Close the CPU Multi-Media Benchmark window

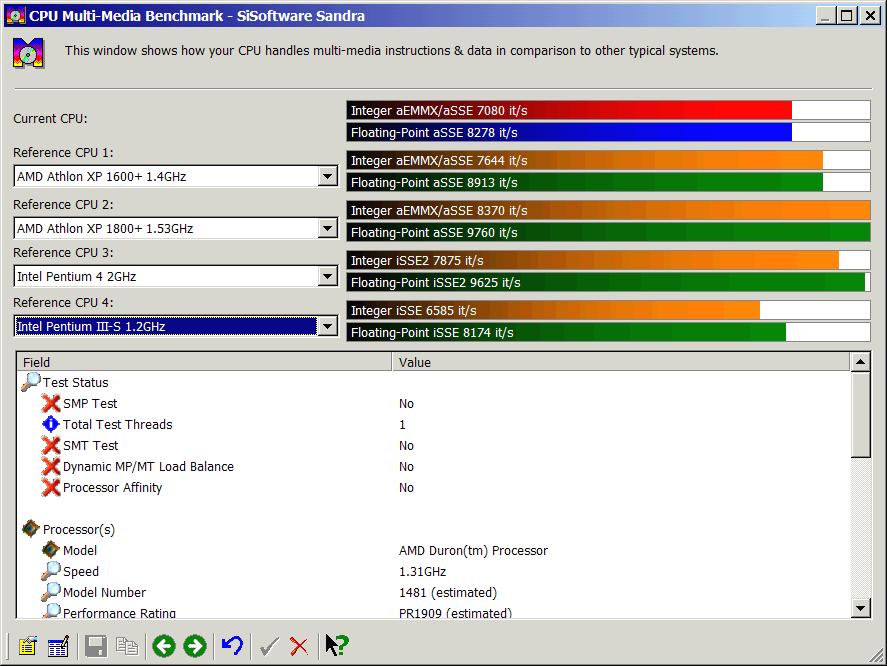870,16
